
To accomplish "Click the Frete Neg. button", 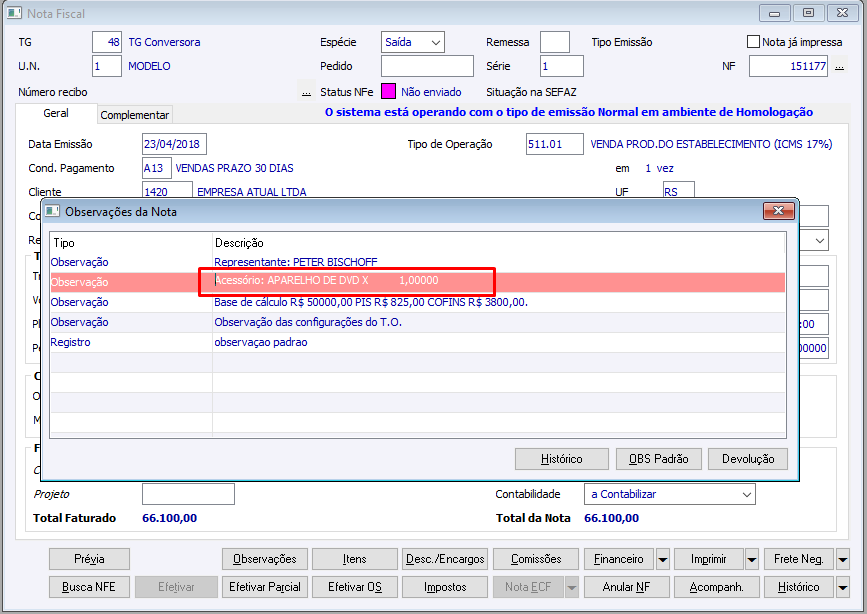I will [x=798, y=559].
